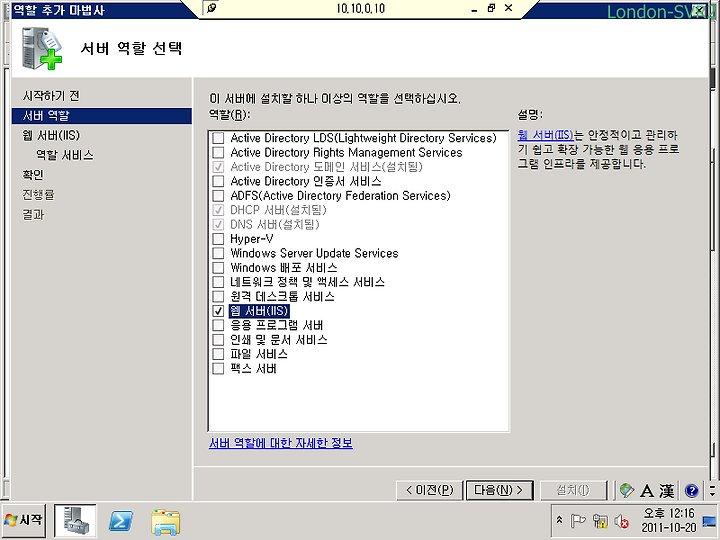Check Windows 배포 서비스 checkbox

click(x=218, y=268)
